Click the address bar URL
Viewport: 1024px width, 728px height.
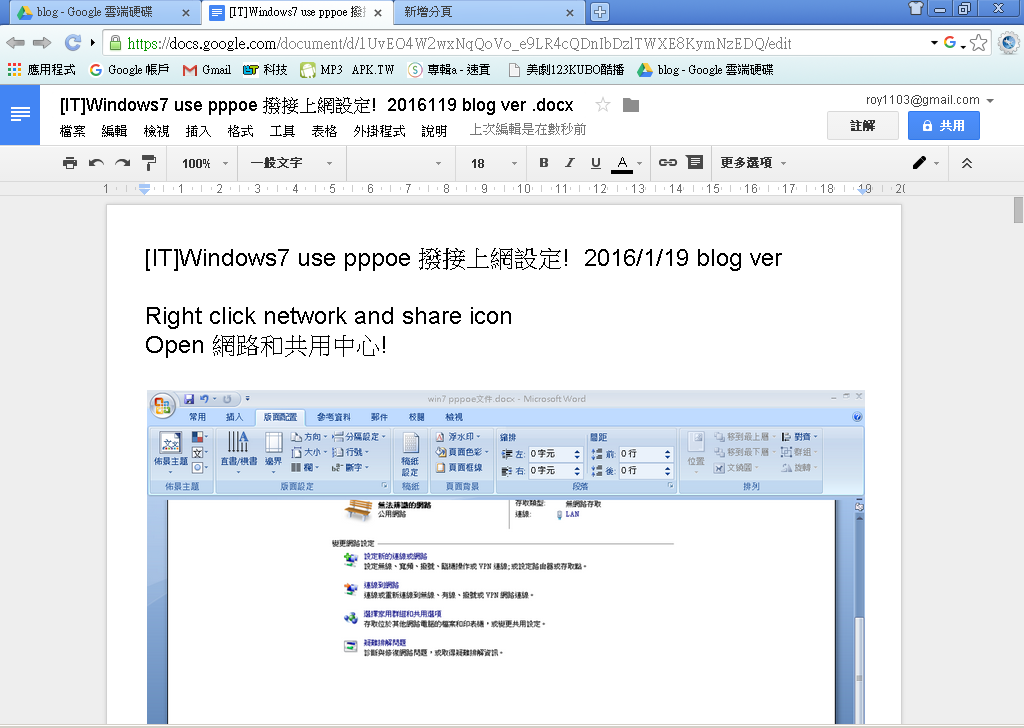tap(459, 44)
